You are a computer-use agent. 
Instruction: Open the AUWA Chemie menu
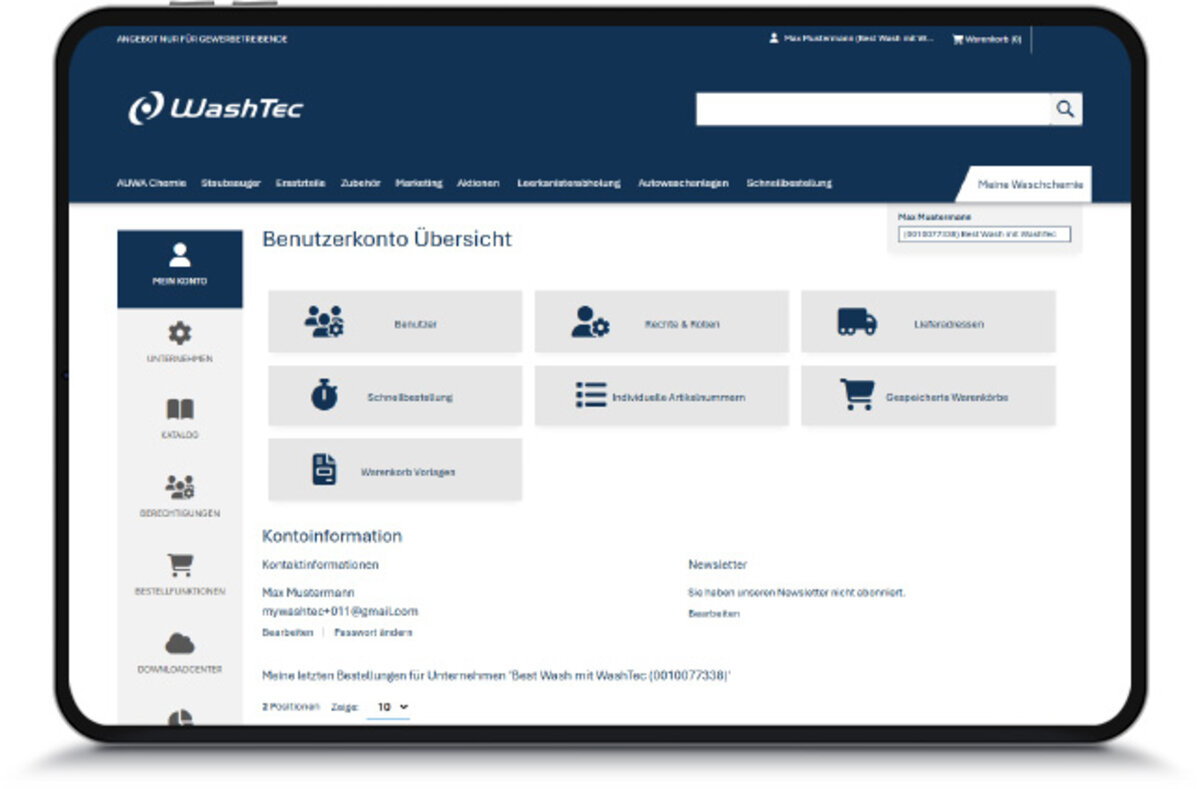click(151, 183)
